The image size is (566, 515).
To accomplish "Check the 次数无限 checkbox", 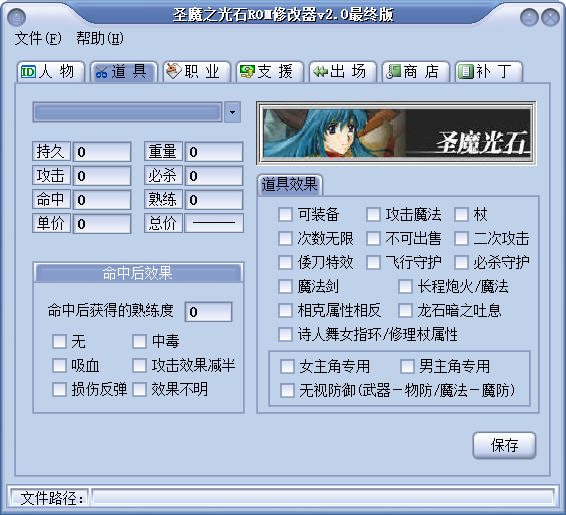I will pos(285,239).
